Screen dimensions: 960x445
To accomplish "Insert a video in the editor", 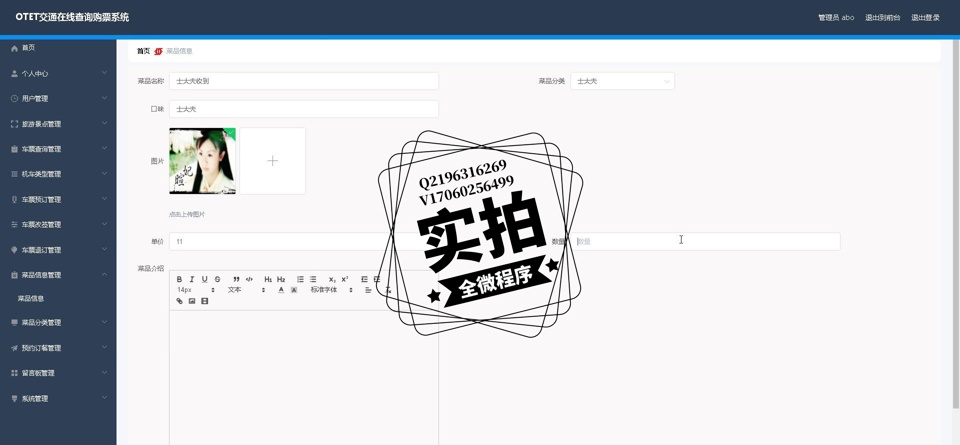I will point(204,301).
